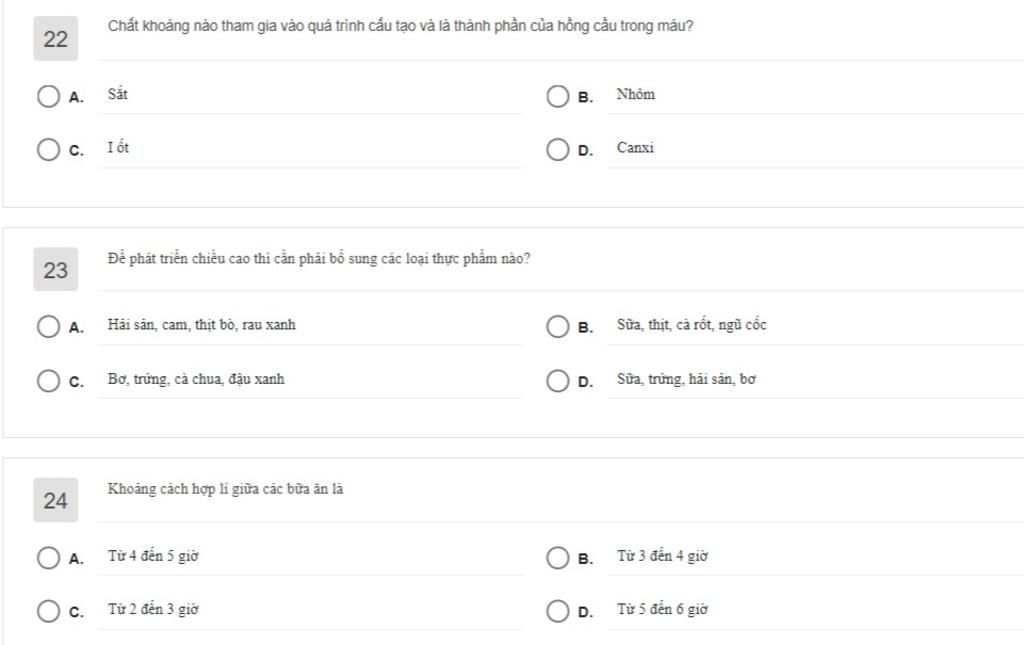1024x645 pixels.
Task: Select 'Từ 3 đến 4 giờ' answer
Action: point(557,558)
